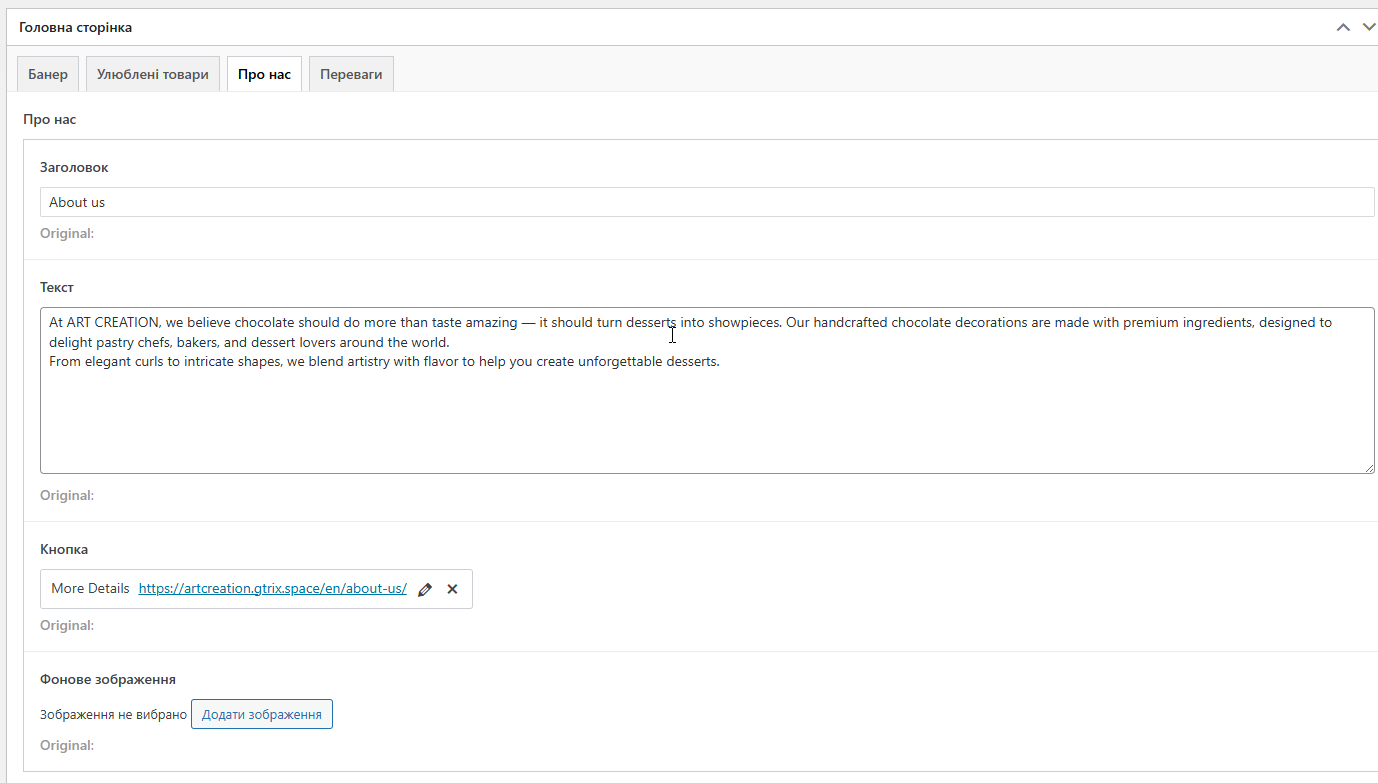The width and height of the screenshot is (1378, 783).
Task: Select the Про нас tab
Action: 265,74
